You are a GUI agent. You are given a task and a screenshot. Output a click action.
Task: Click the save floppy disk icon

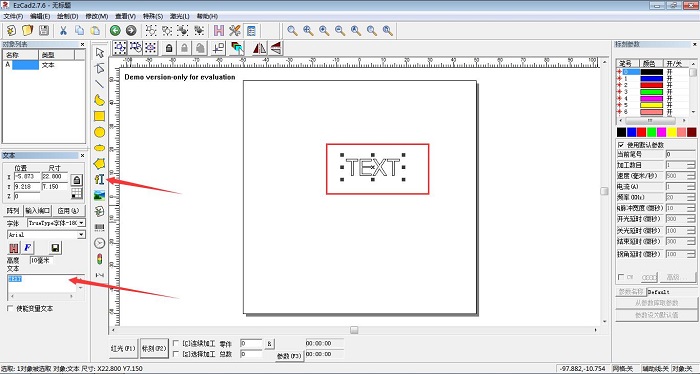point(44,30)
